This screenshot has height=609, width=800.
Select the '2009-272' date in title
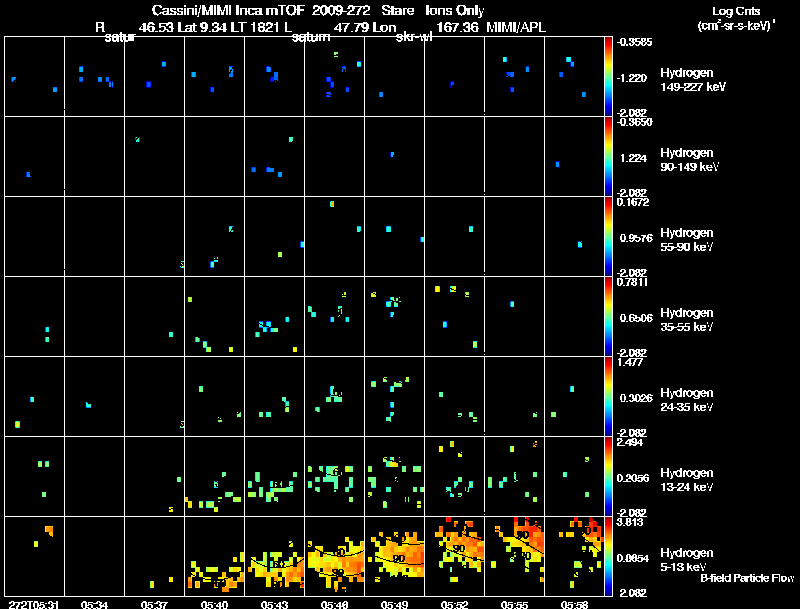341,10
